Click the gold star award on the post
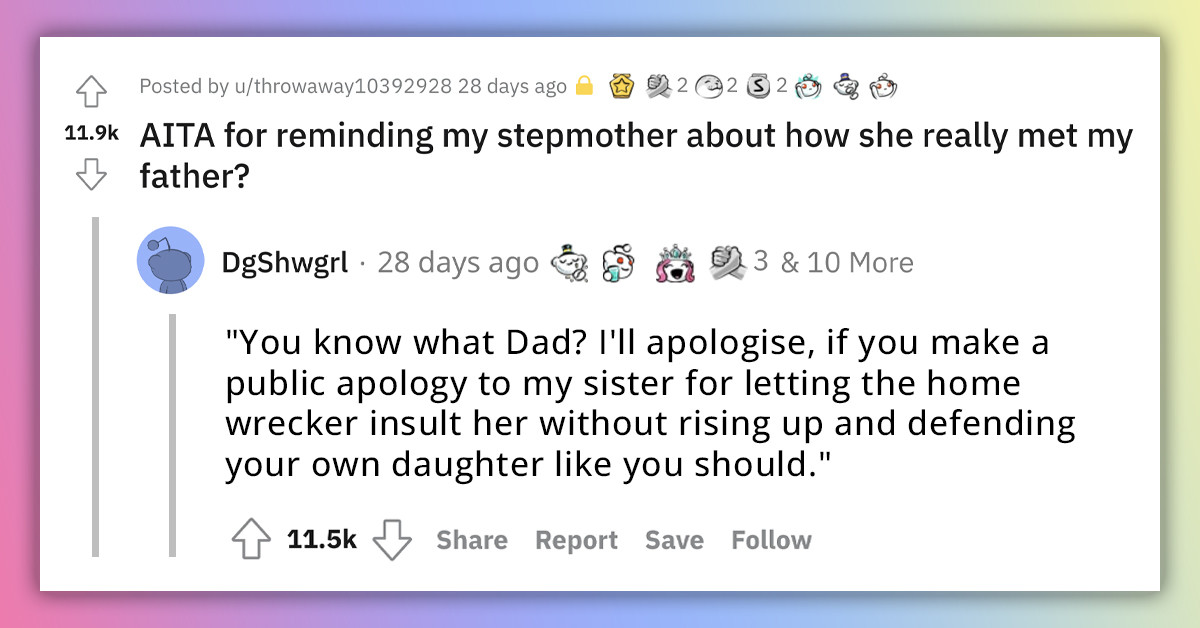Image resolution: width=1200 pixels, height=628 pixels. [x=621, y=86]
